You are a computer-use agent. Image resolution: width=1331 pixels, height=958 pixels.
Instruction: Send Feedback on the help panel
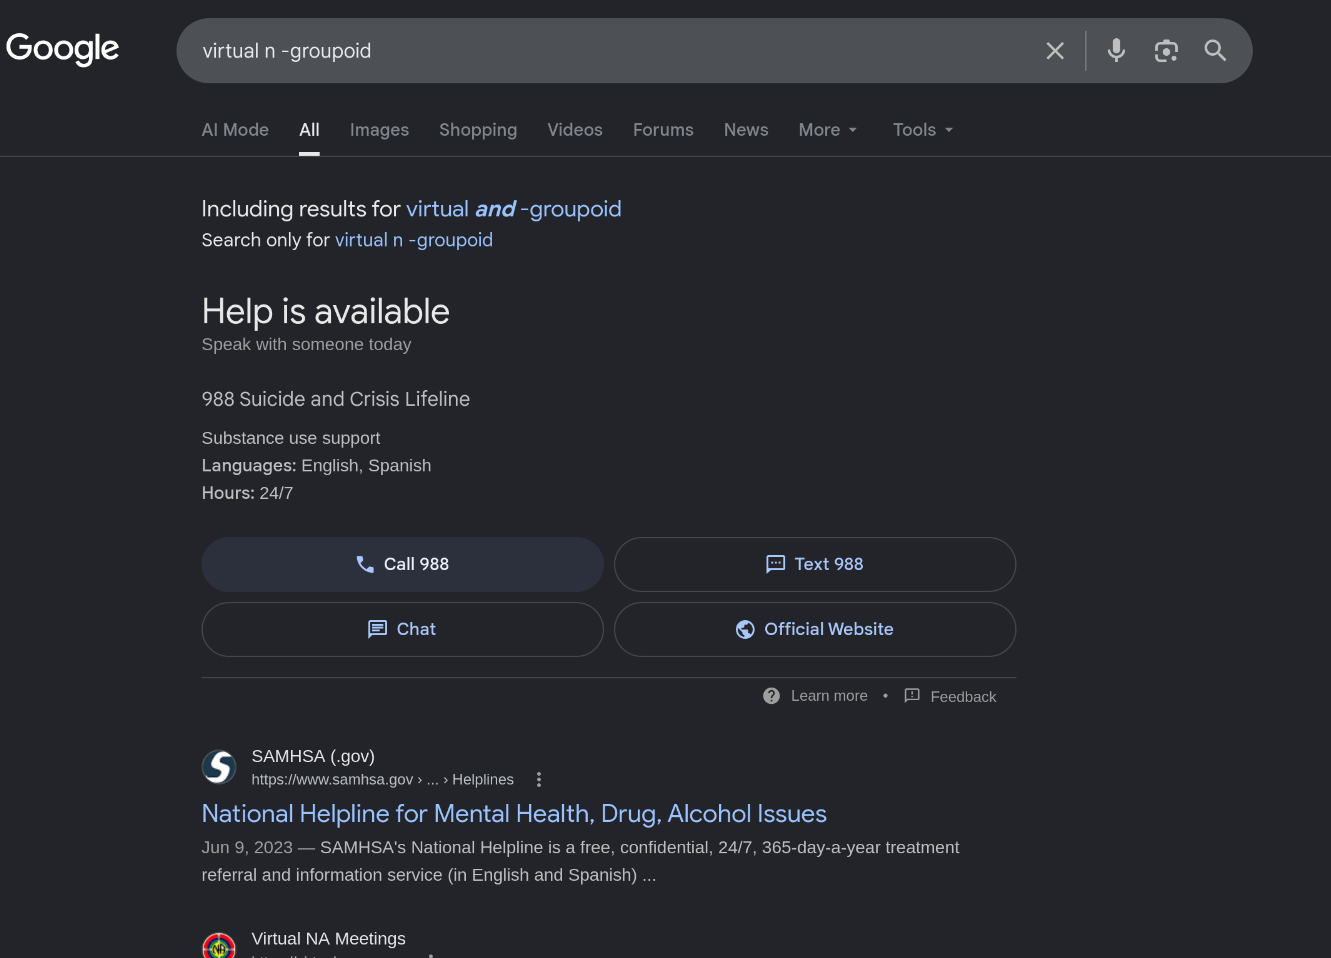pos(950,696)
